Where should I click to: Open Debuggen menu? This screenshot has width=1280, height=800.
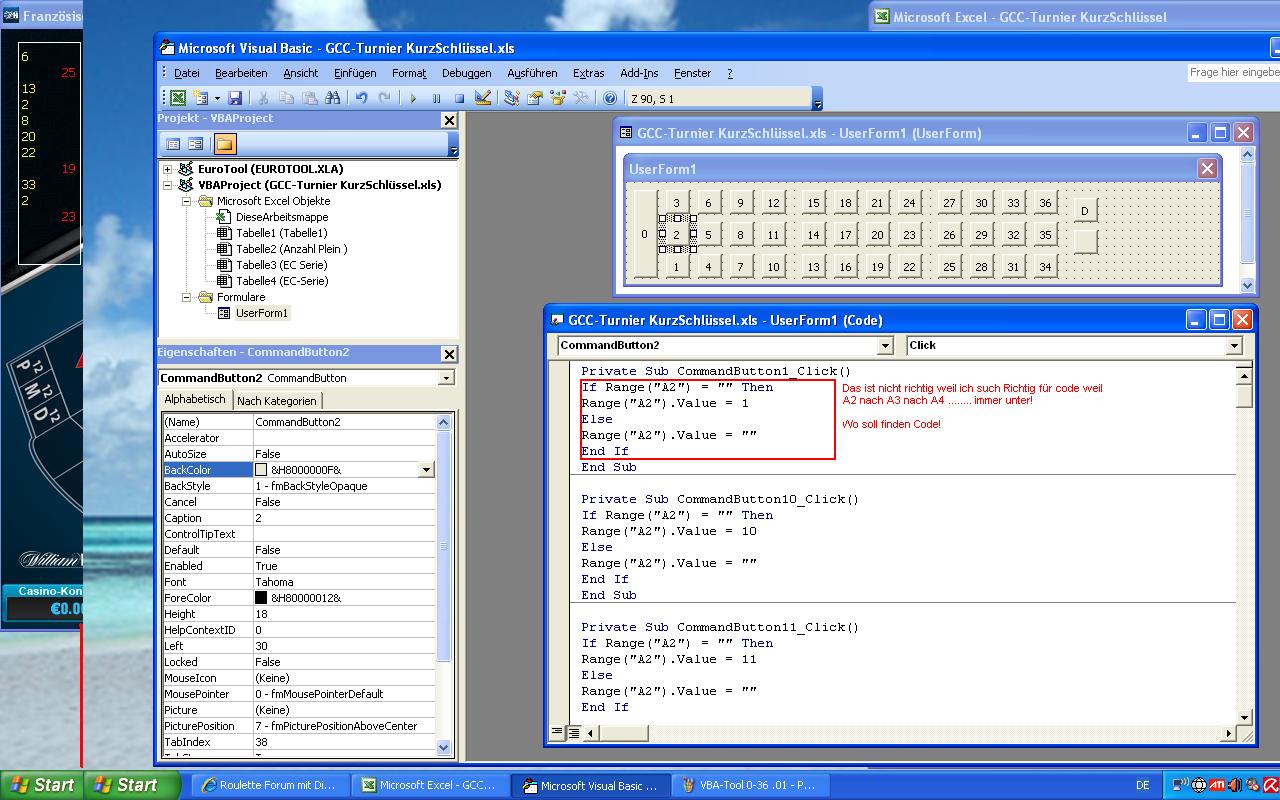[x=466, y=73]
